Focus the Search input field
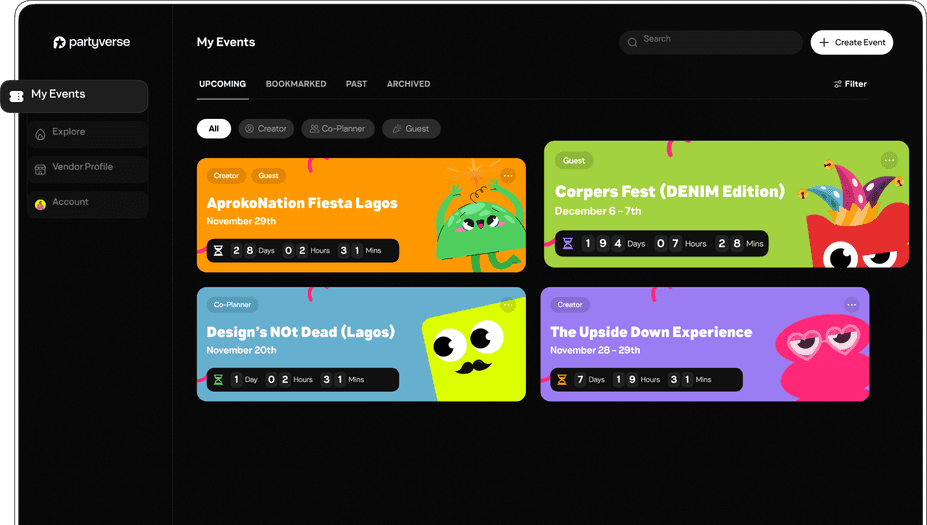This screenshot has height=525, width=927. pyautogui.click(x=711, y=43)
